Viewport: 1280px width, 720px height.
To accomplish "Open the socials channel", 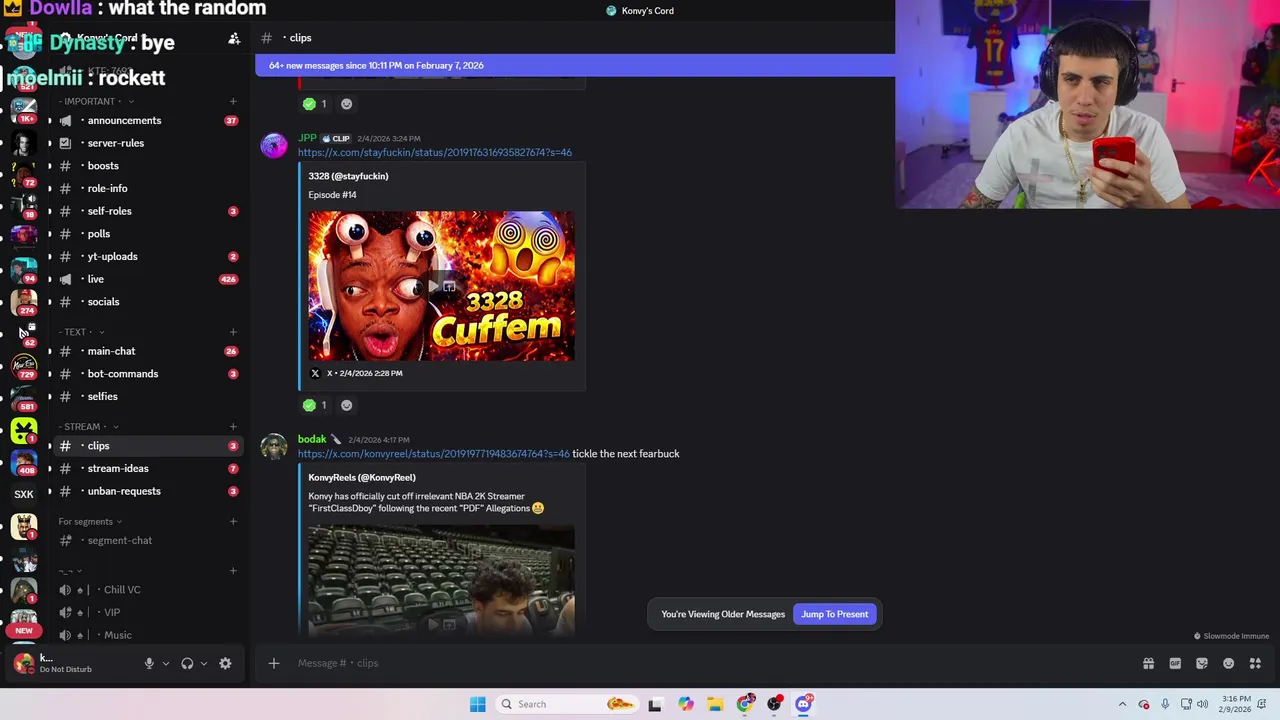I will (147, 302).
